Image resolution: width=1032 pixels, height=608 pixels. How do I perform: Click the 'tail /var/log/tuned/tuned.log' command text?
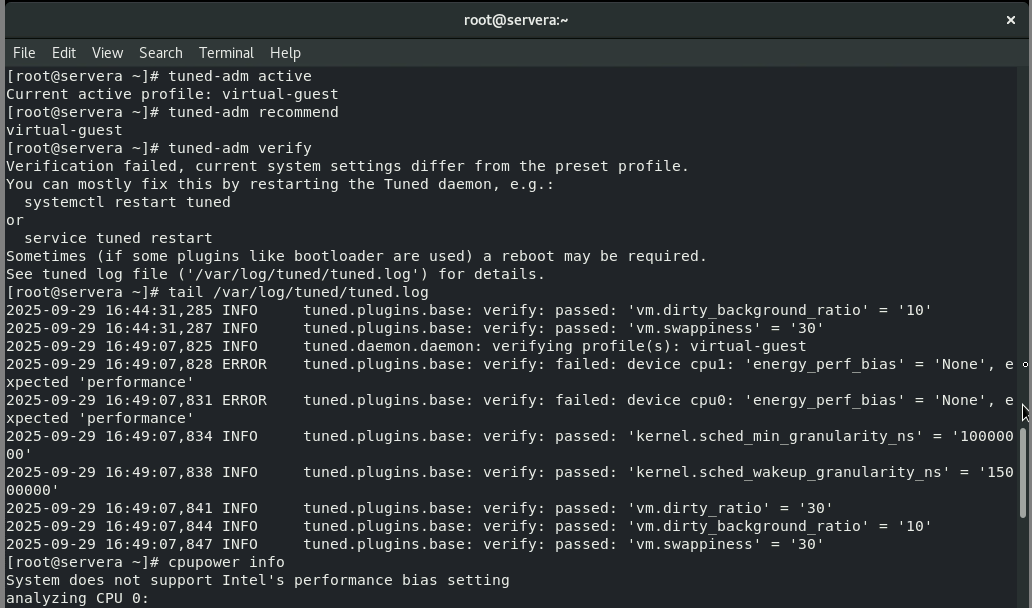tap(298, 292)
